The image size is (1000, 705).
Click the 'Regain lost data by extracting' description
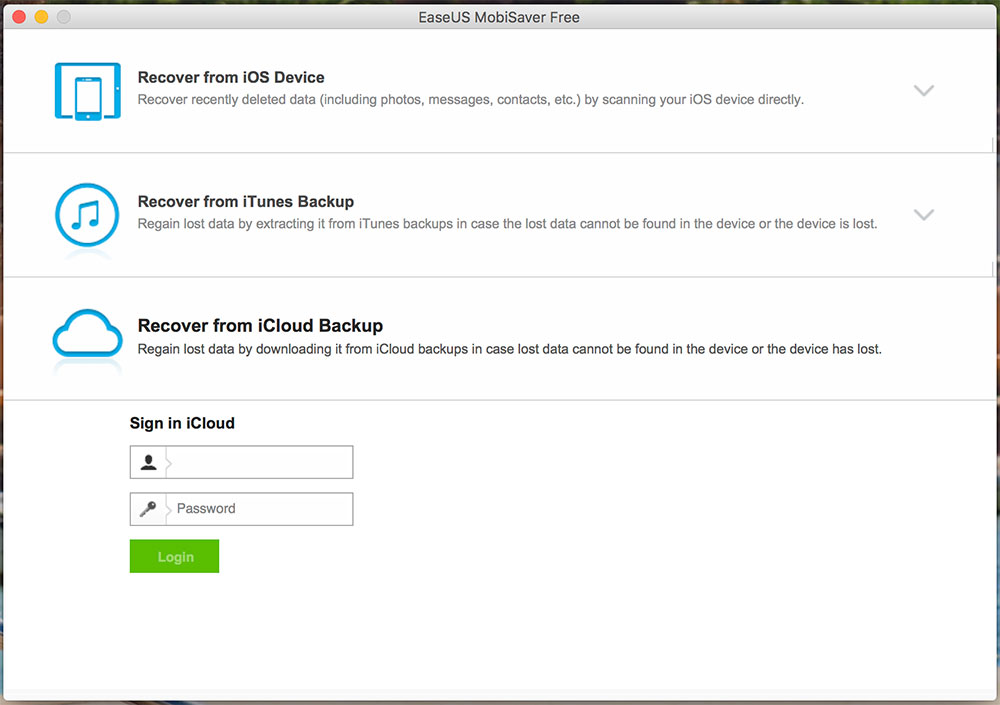[x=508, y=224]
